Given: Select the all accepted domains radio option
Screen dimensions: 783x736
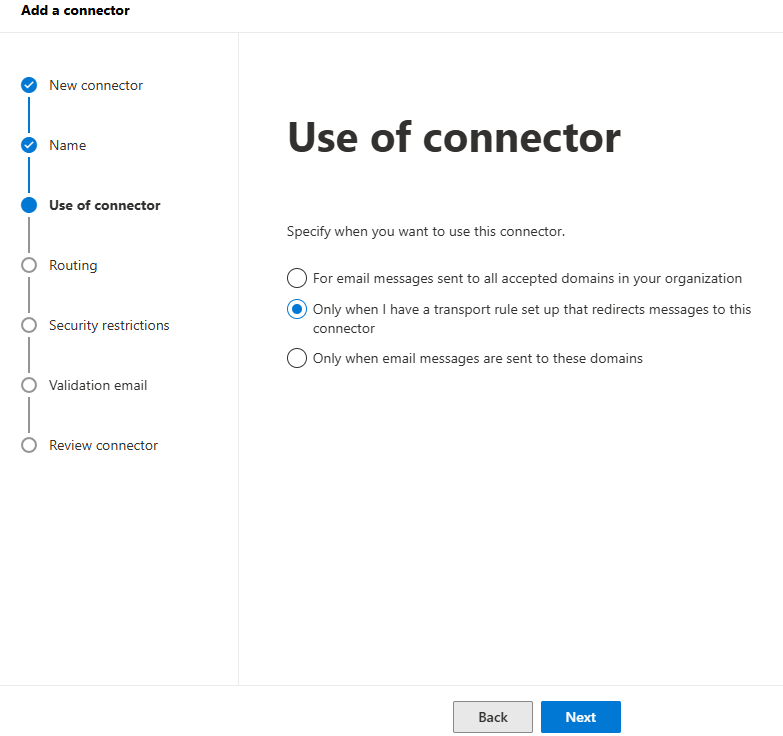Looking at the screenshot, I should pos(297,278).
